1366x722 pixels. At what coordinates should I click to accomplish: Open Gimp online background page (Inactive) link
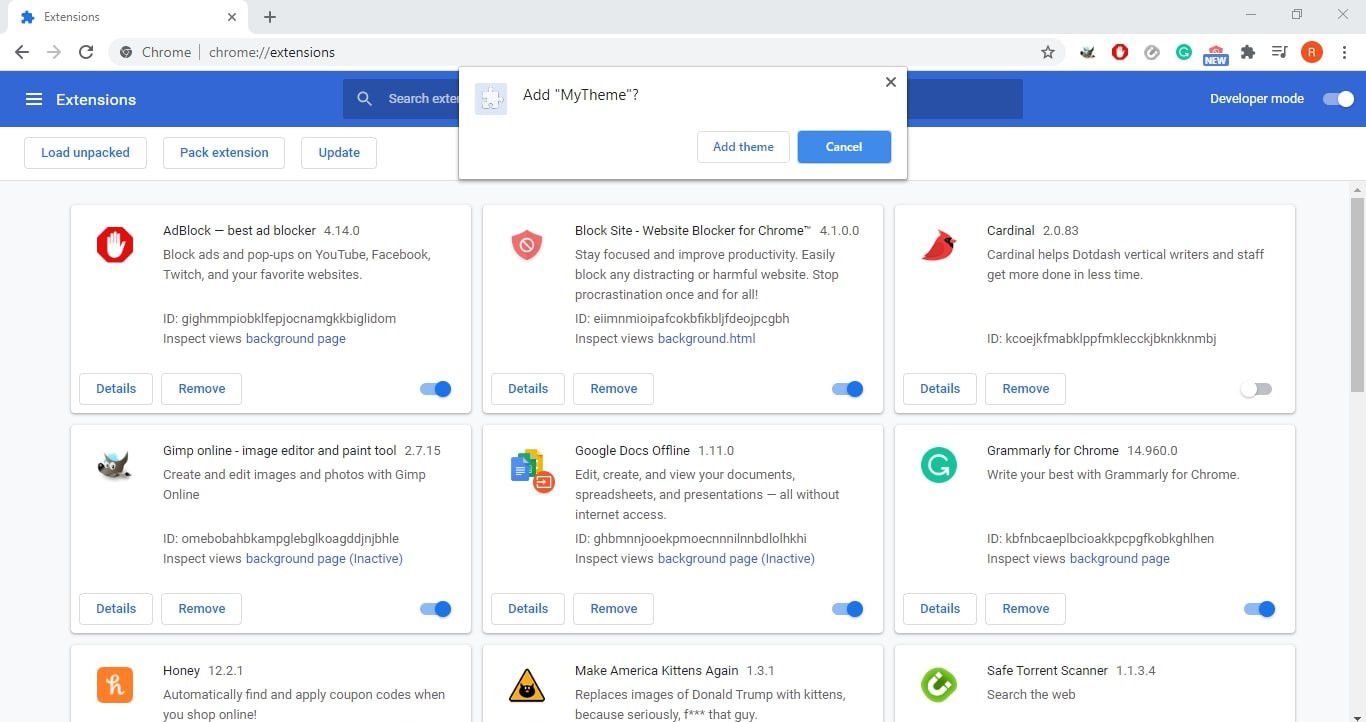(324, 559)
